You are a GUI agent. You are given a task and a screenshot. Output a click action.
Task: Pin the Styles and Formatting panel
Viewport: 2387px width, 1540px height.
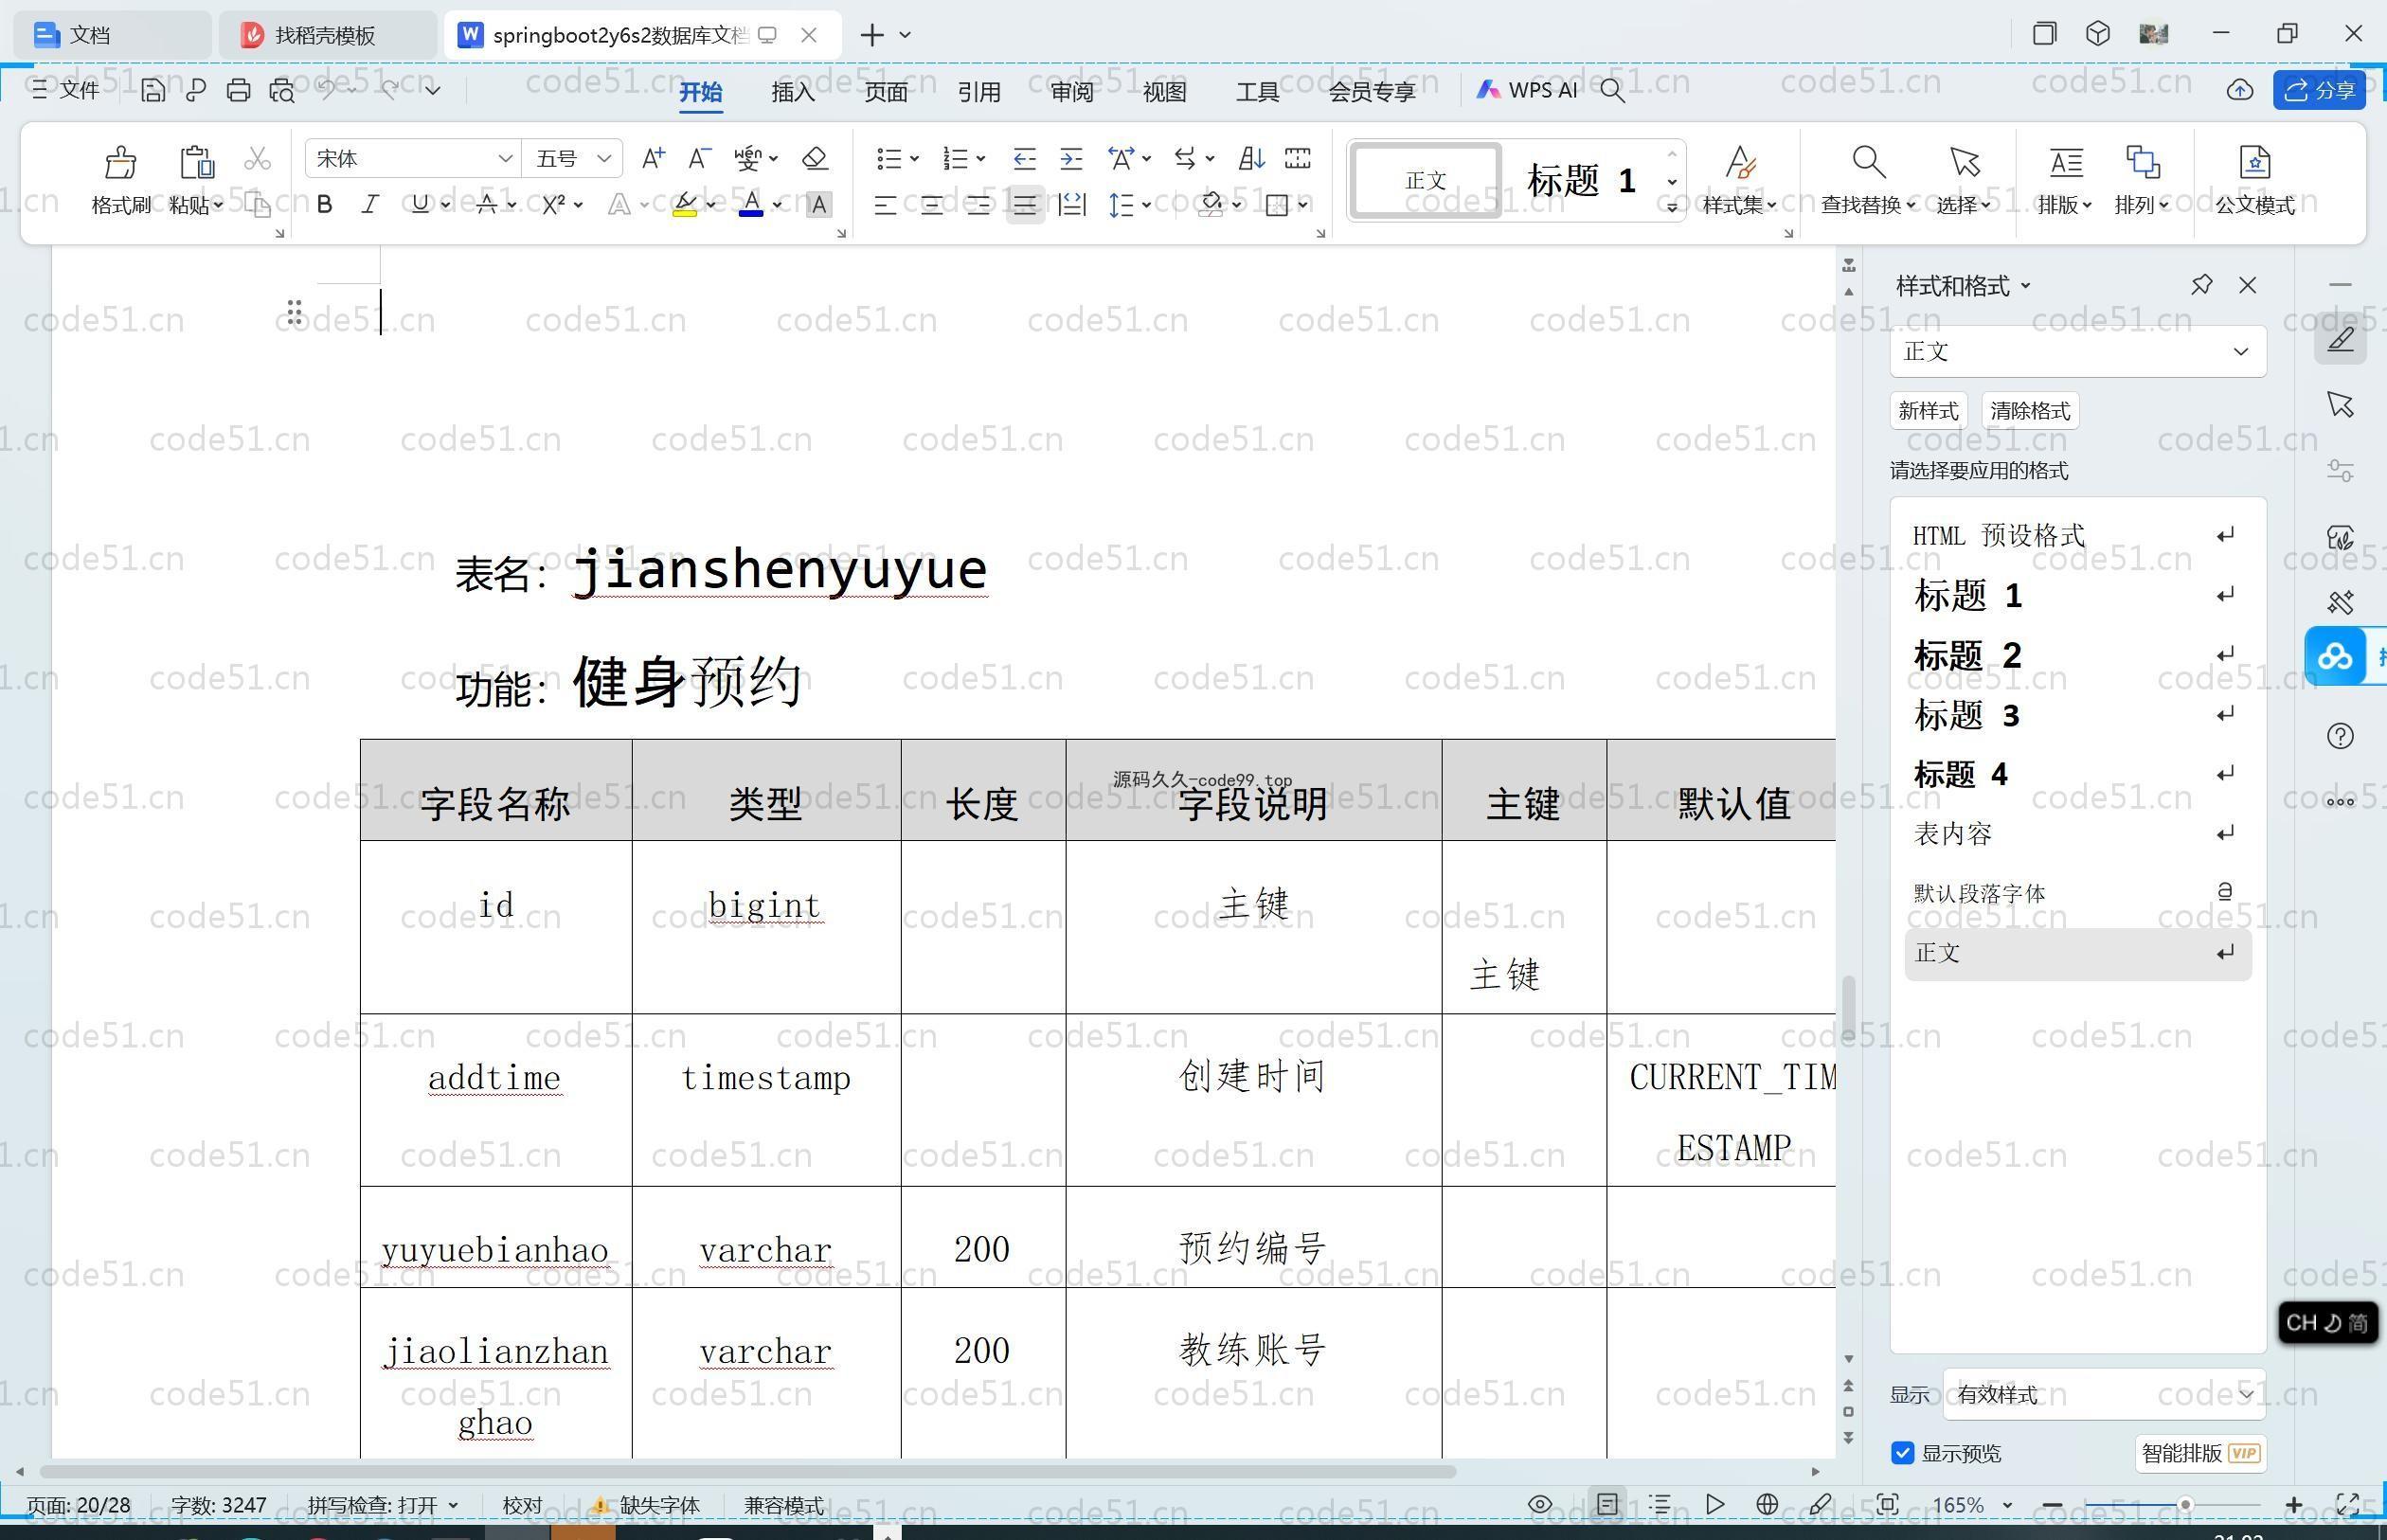click(x=2201, y=285)
